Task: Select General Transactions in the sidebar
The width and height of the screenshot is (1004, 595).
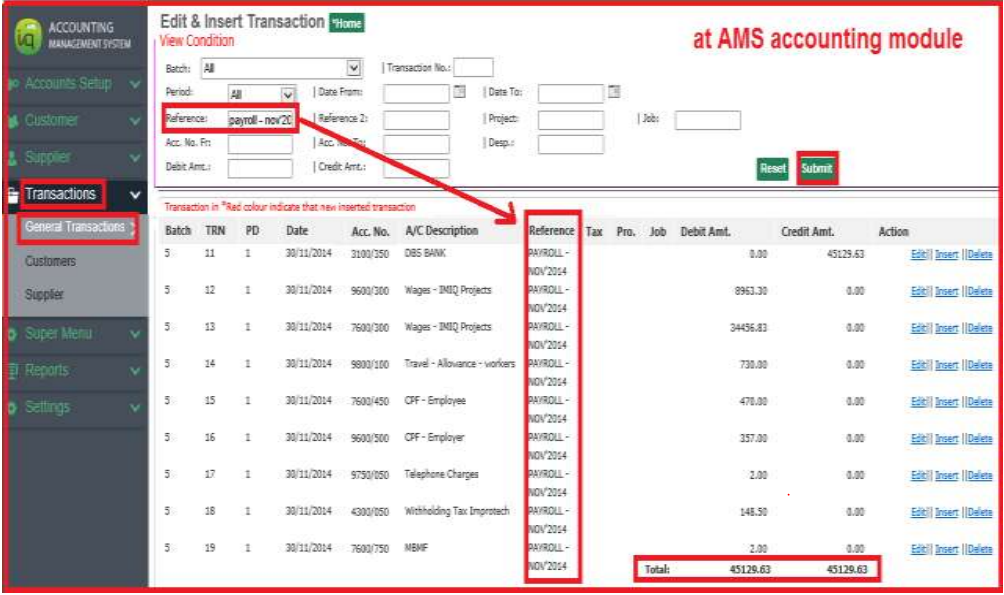Action: 75,227
